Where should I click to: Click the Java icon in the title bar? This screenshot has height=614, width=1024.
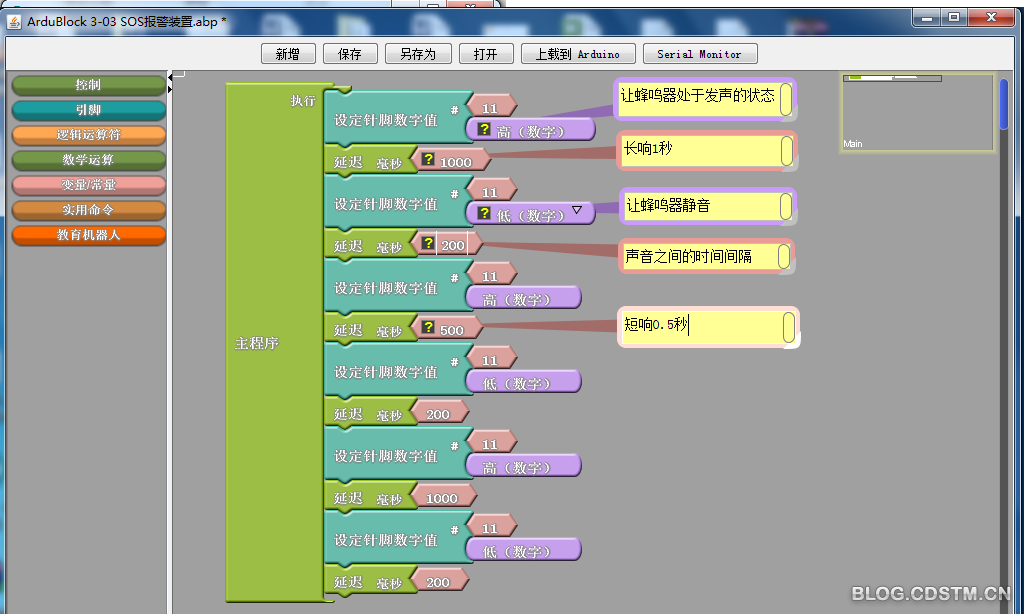click(x=13, y=20)
